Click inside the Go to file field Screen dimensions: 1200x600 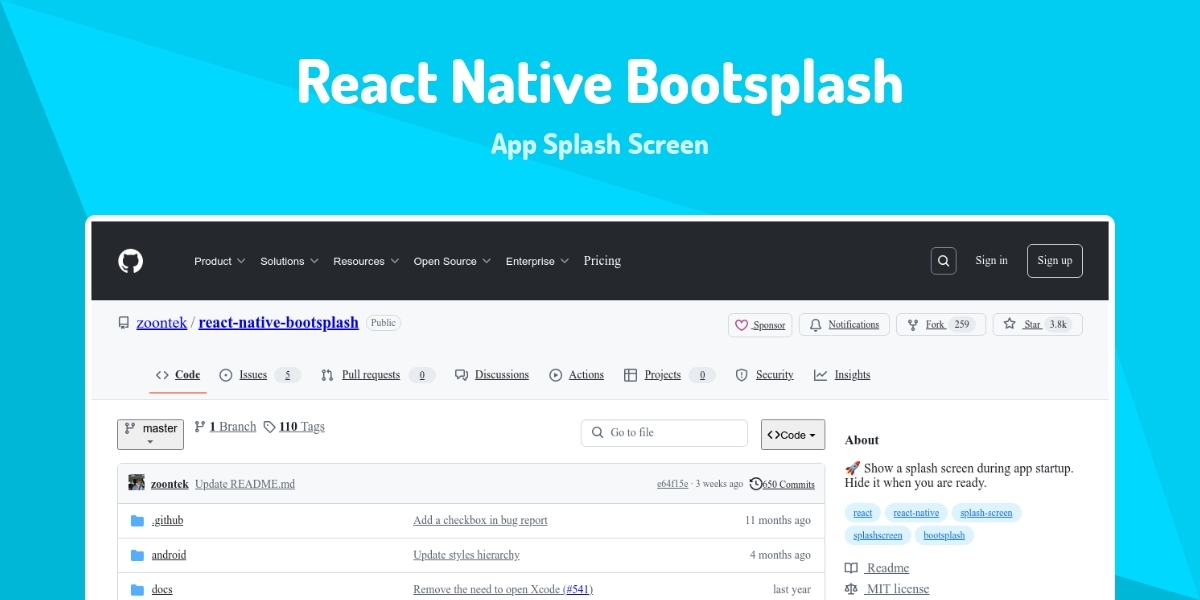click(x=664, y=432)
